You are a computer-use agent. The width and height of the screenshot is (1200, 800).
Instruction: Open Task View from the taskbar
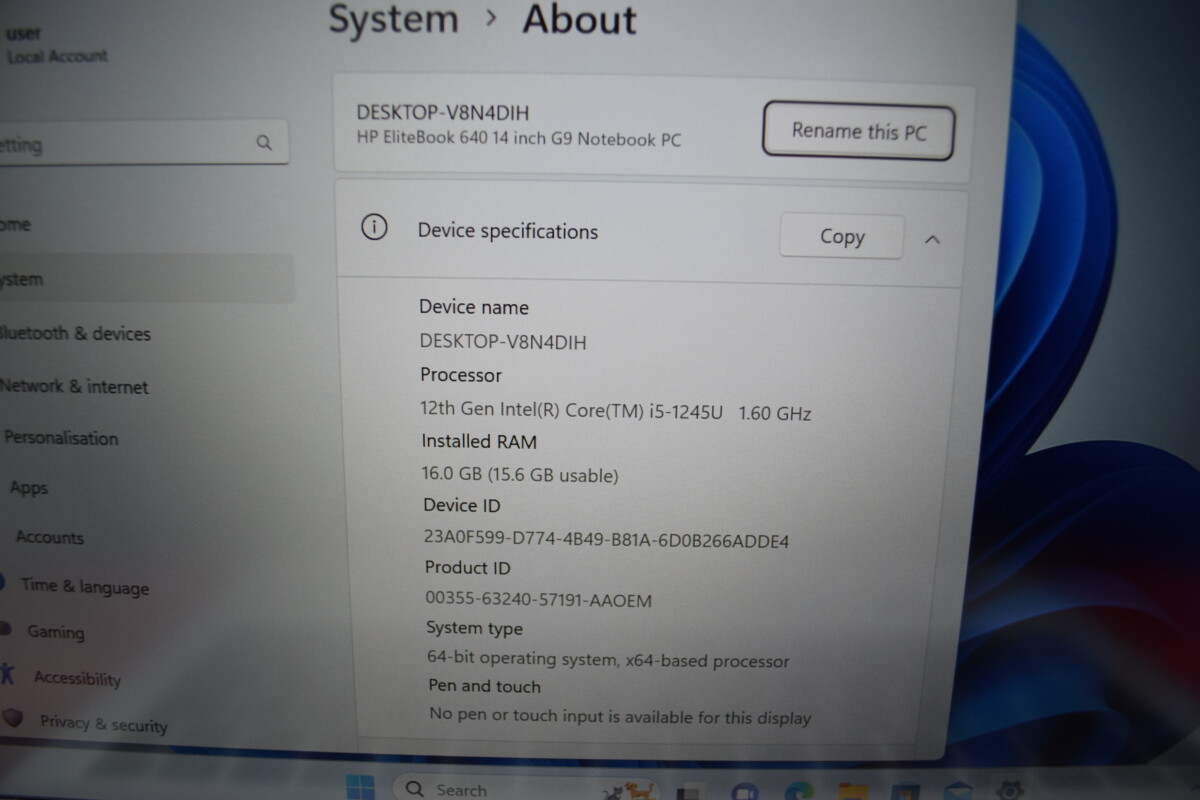click(x=689, y=792)
